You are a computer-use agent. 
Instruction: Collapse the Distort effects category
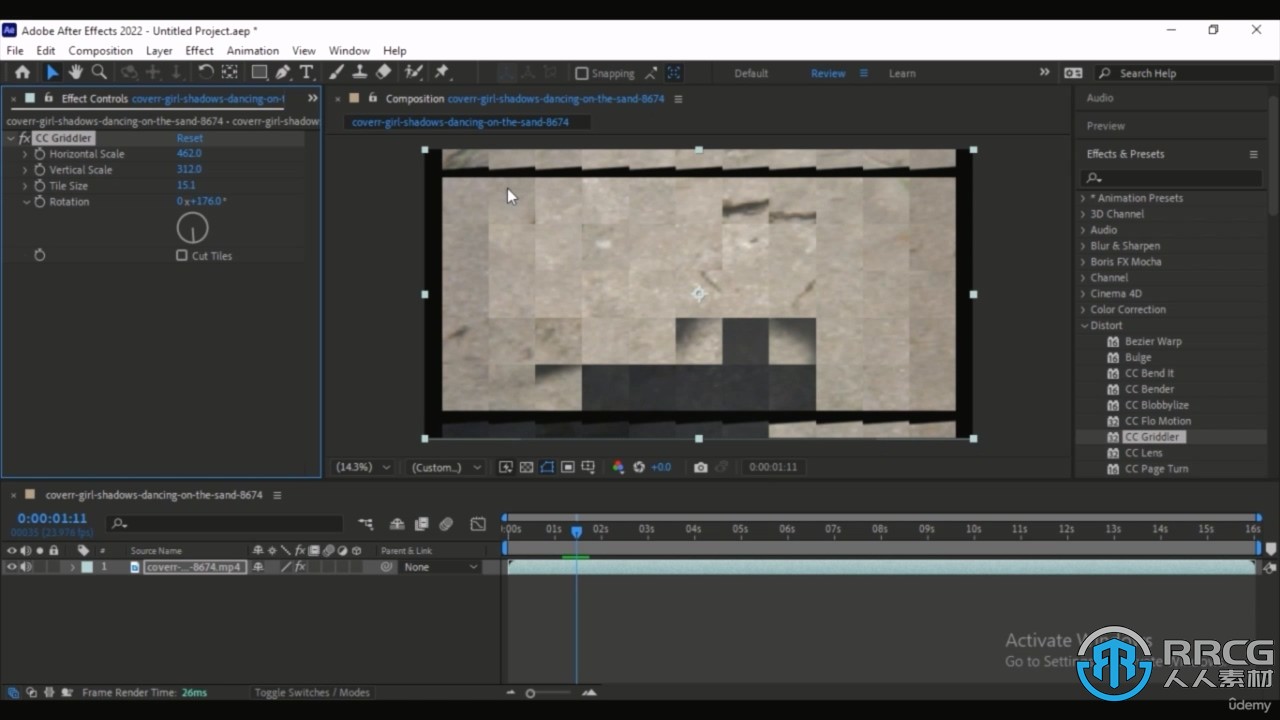point(1083,326)
